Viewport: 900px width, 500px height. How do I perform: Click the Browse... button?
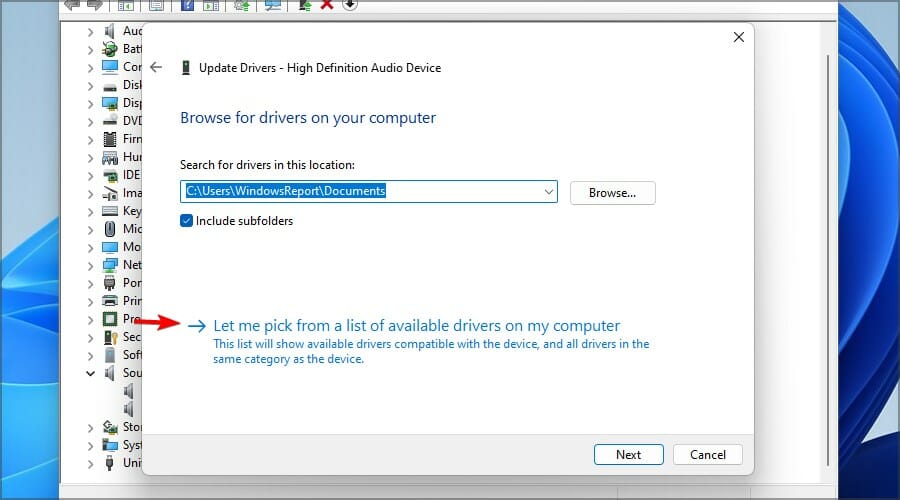coord(612,193)
